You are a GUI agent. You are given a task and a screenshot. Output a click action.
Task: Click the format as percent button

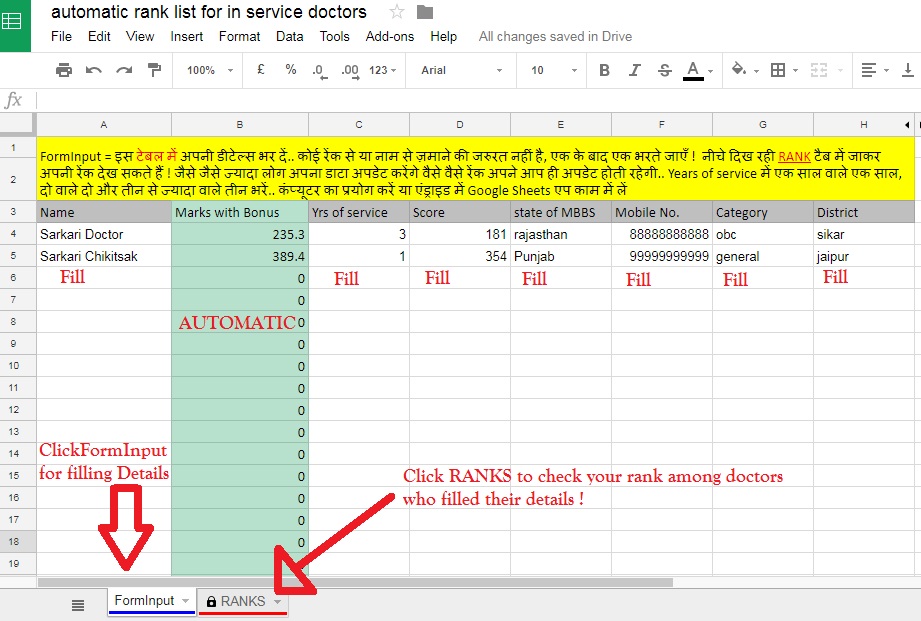[291, 70]
